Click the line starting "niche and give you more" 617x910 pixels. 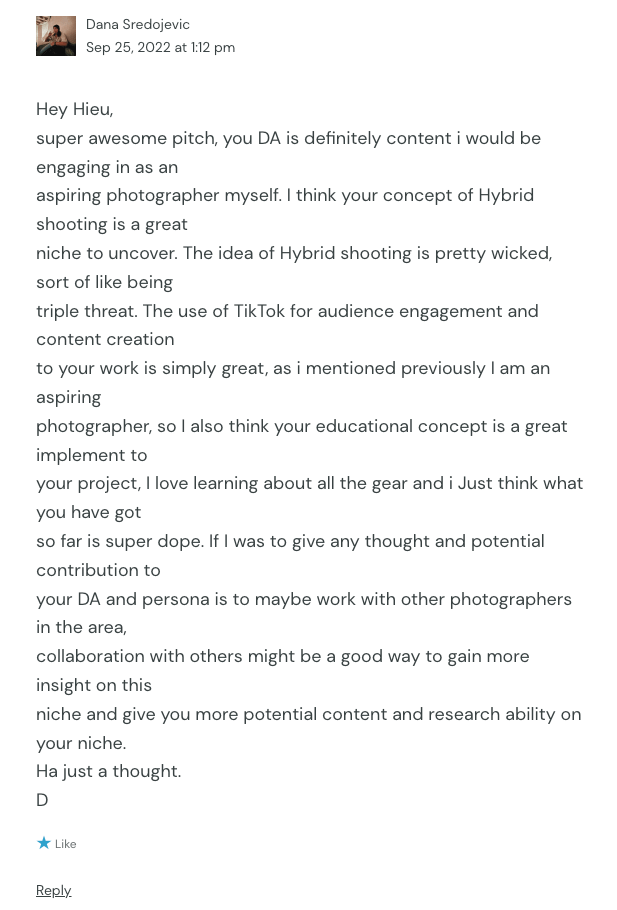pos(308,714)
